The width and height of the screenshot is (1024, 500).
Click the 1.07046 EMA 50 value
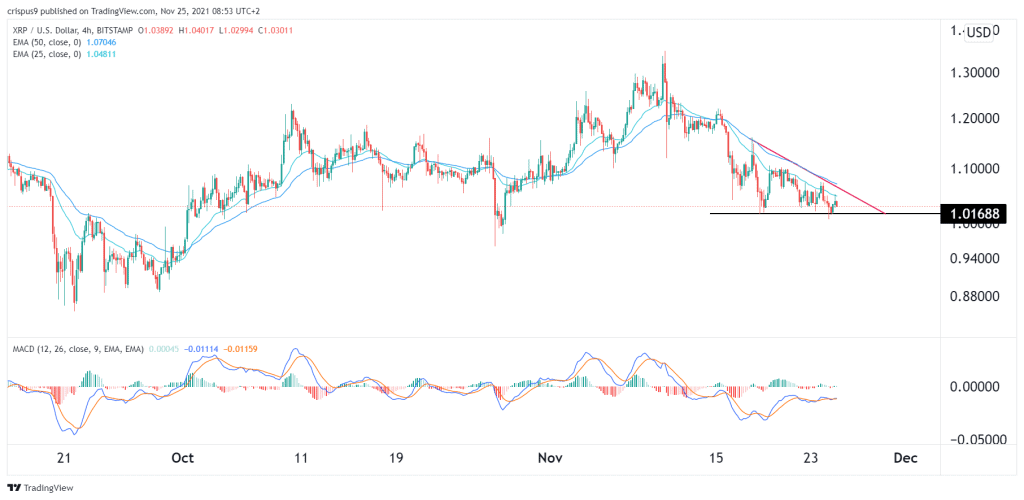103,42
